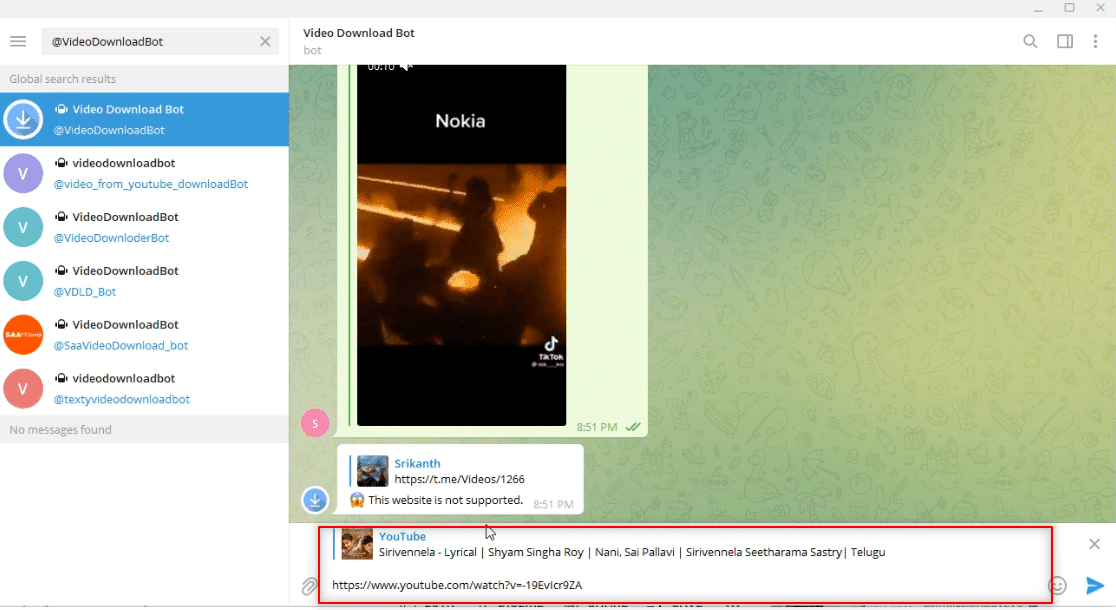1116x610 pixels.
Task: Dismiss the YouTube link preview
Action: coord(1095,544)
